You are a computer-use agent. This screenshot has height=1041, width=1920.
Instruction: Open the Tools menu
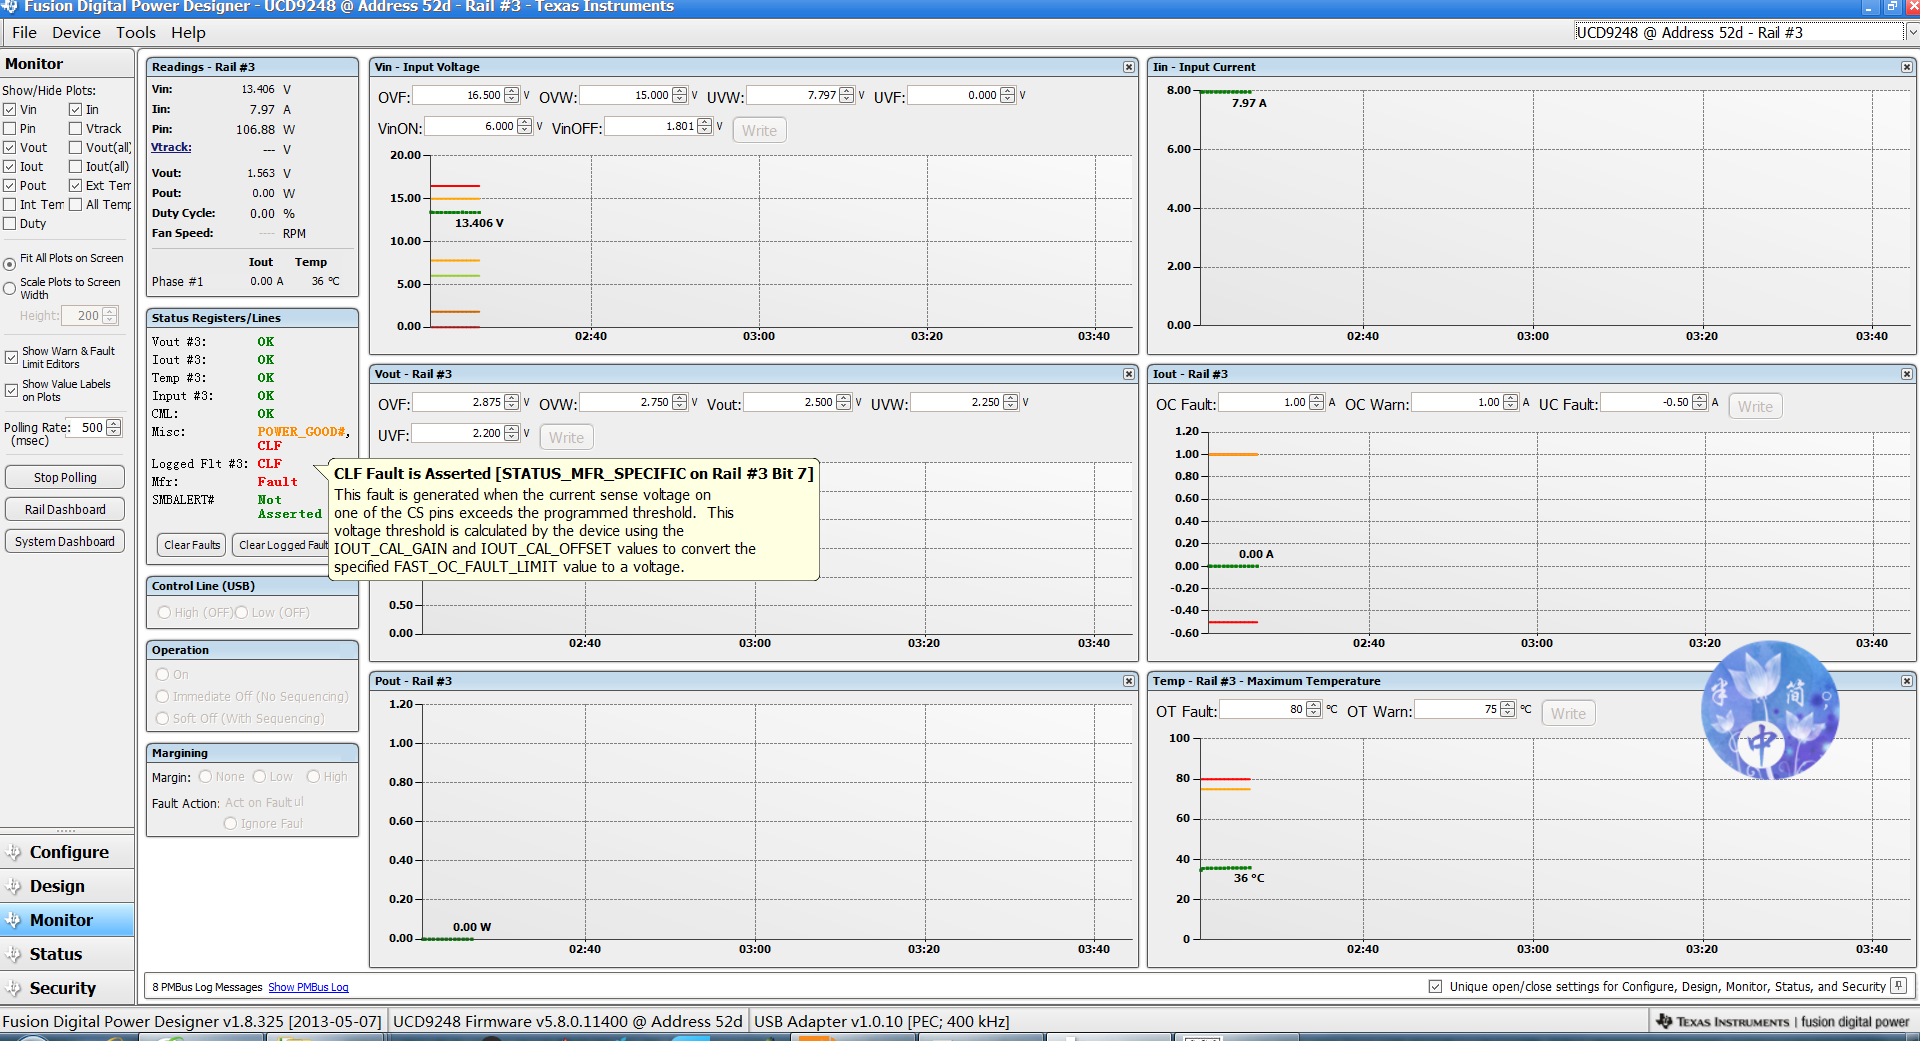[x=136, y=32]
